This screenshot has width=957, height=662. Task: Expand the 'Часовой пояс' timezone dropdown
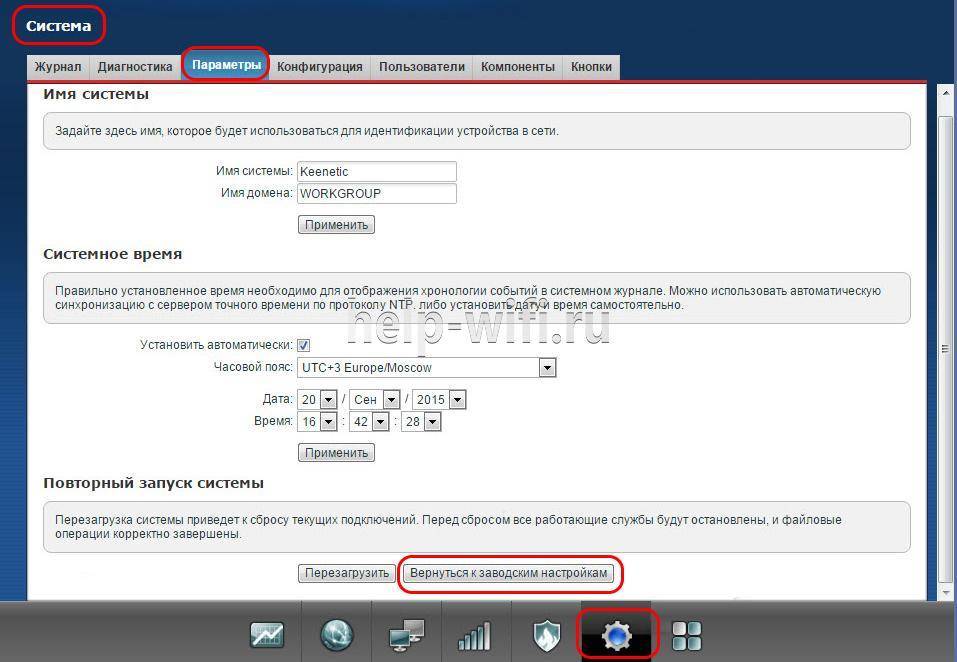pos(426,368)
